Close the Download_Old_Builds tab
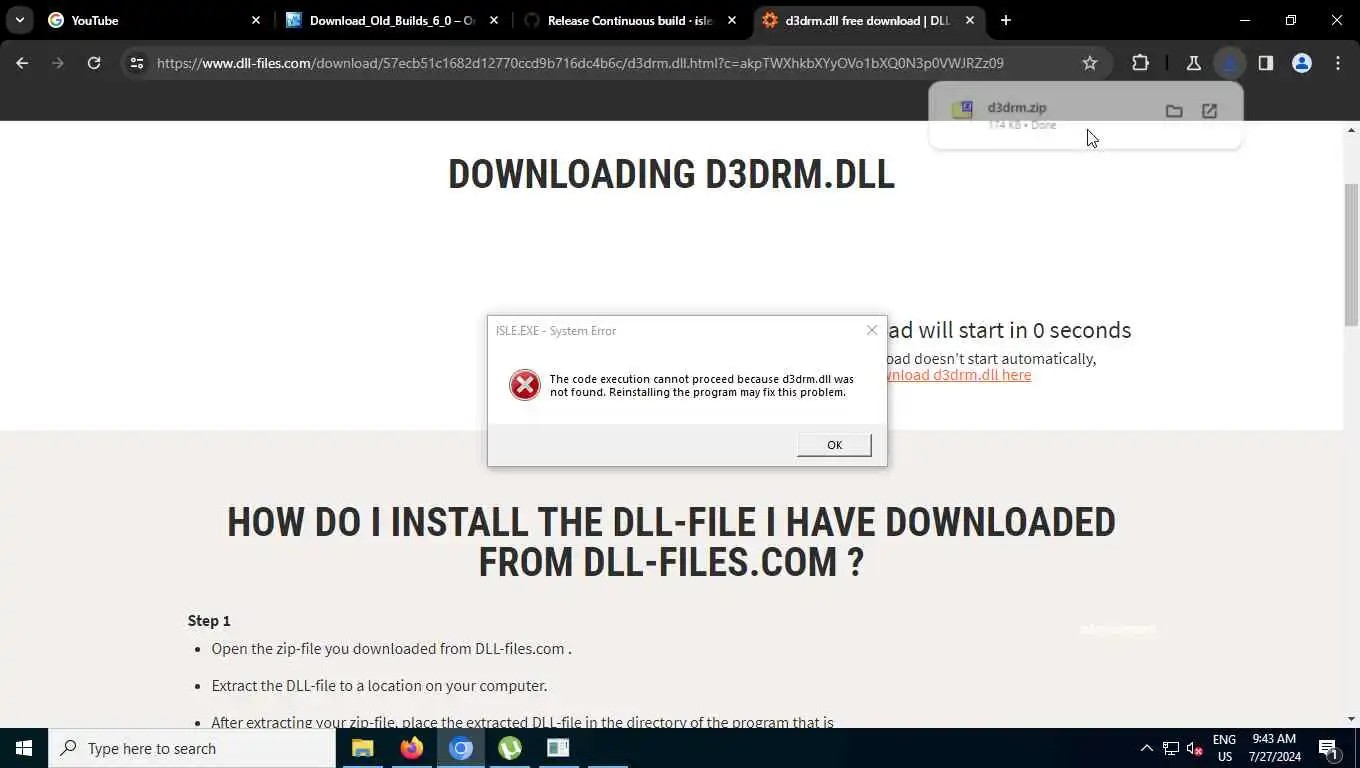Viewport: 1360px width, 768px height. click(493, 20)
